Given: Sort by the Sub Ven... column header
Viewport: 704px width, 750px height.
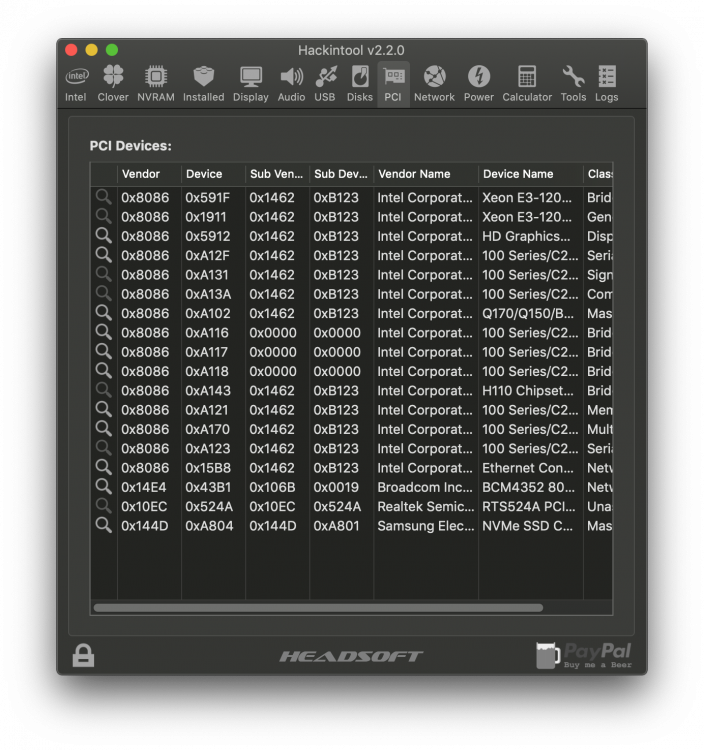Looking at the screenshot, I should point(277,174).
